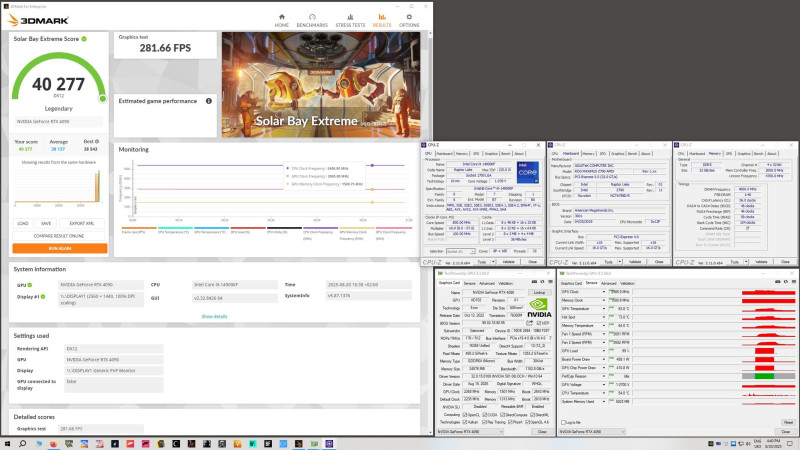Open the notification center icon in the tray

pos(790,444)
